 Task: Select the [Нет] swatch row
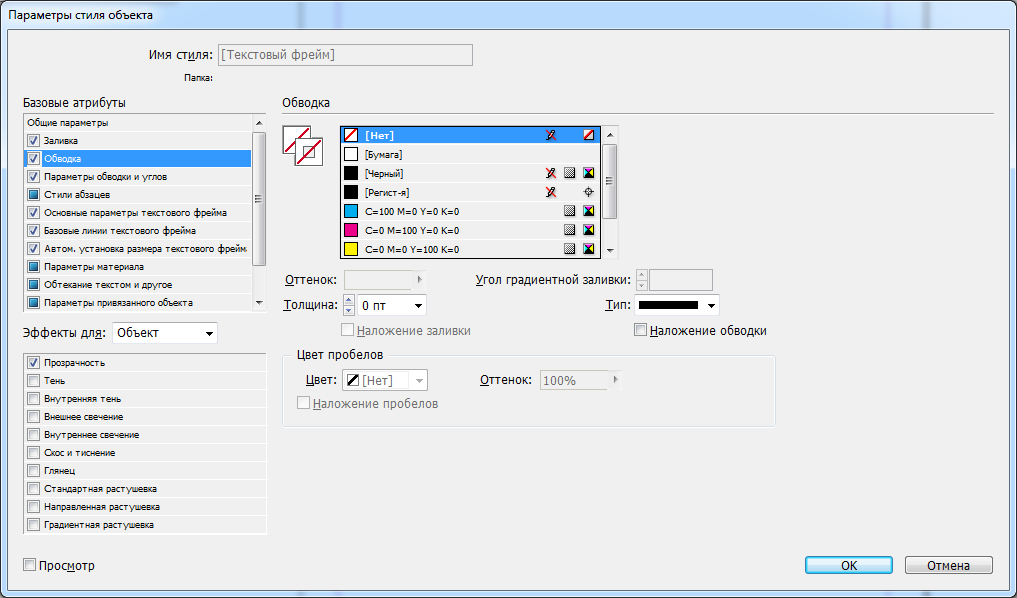(x=471, y=135)
